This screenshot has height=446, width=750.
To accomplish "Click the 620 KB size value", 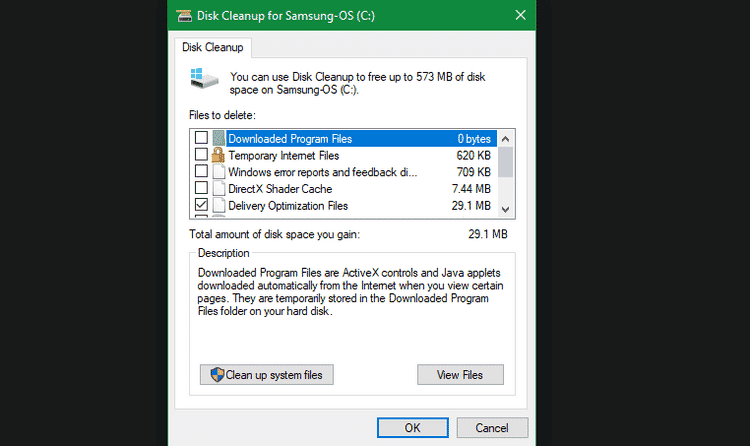I will 474,156.
